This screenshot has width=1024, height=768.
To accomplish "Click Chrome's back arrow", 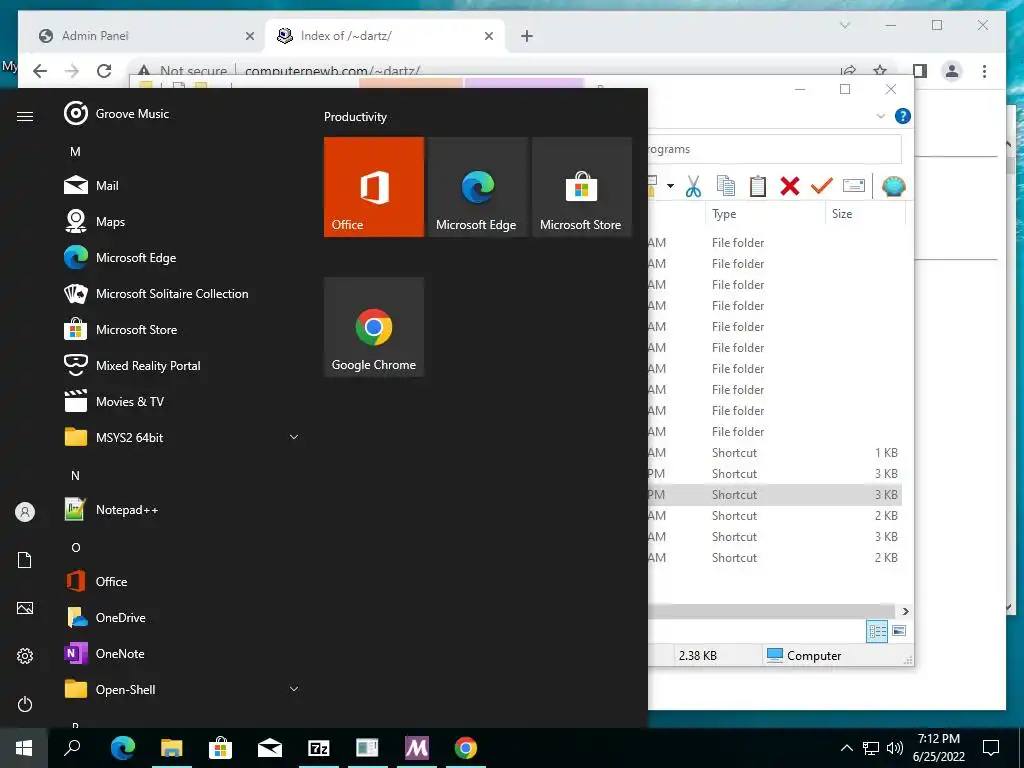I will click(40, 71).
